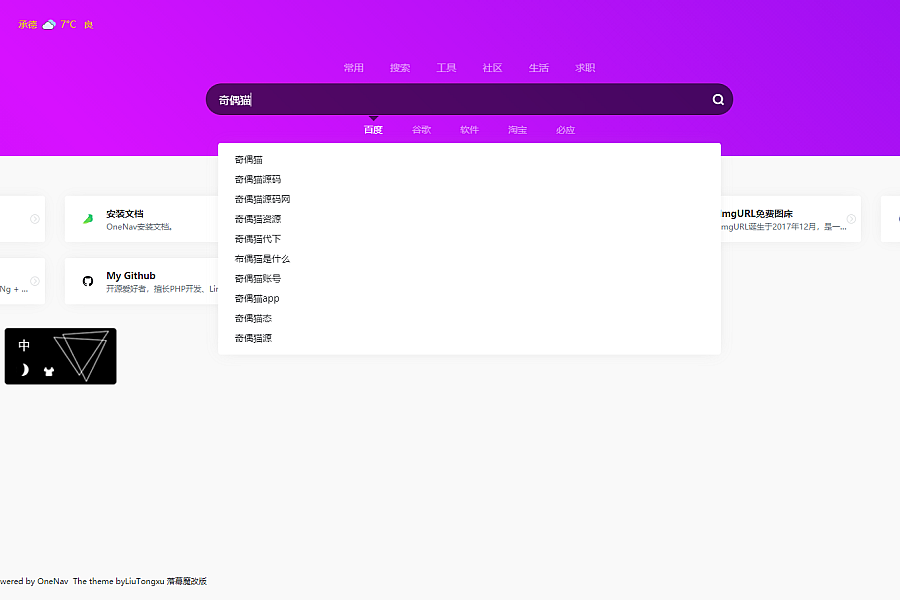This screenshot has width=900, height=600.
Task: Select 淘宝 as the search engine
Action: click(517, 130)
